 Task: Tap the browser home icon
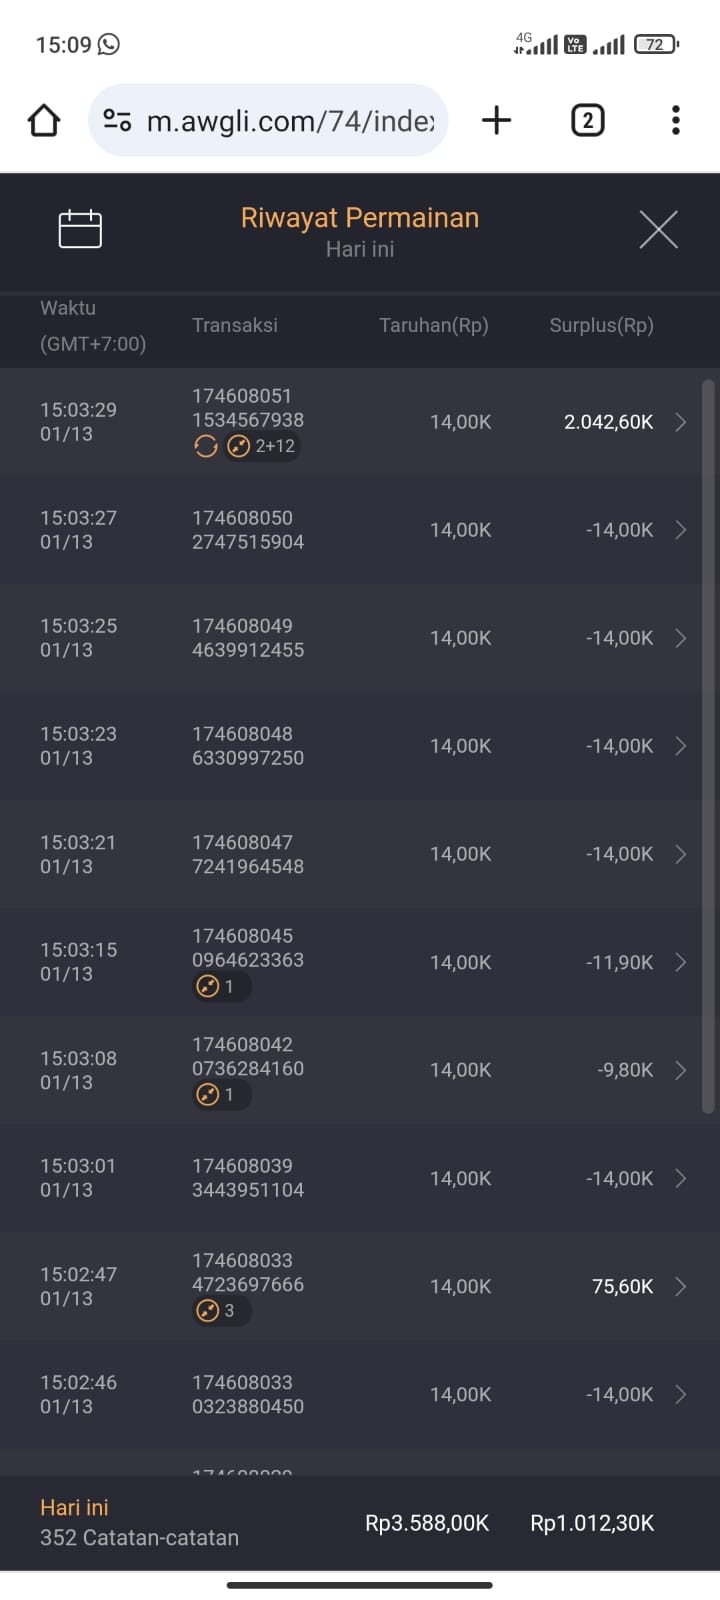[x=44, y=121]
